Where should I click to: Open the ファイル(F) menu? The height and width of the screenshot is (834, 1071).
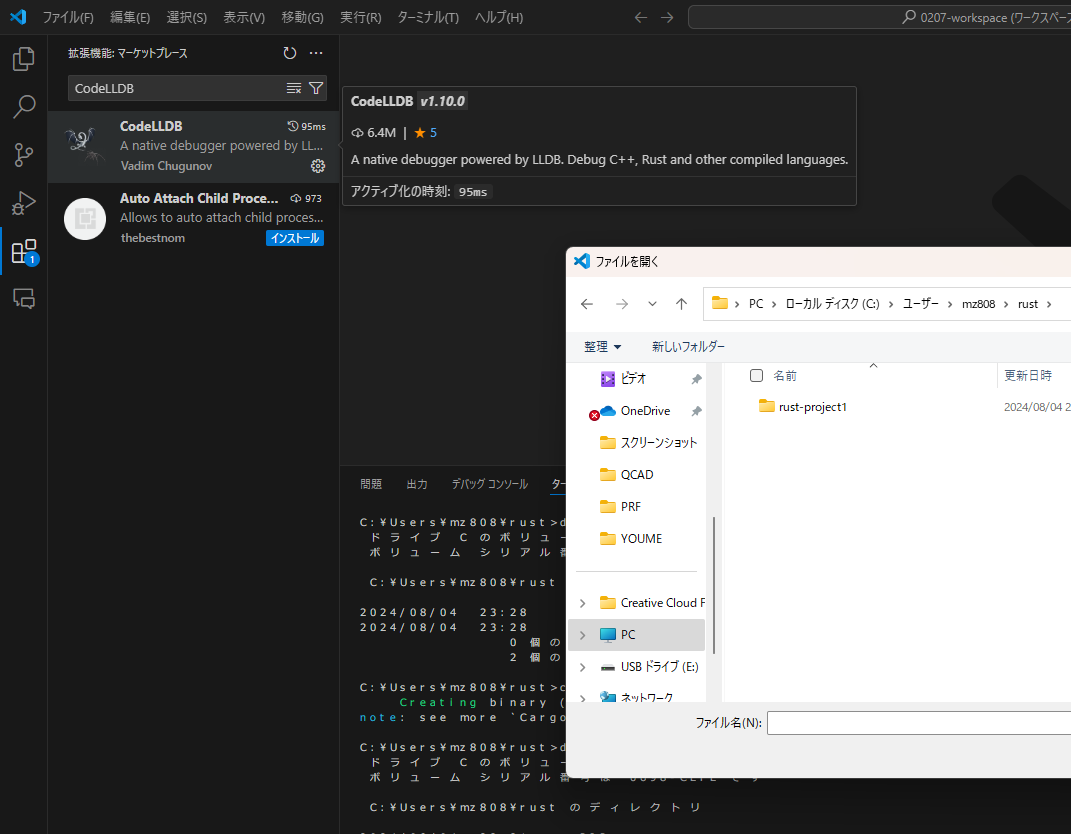click(x=68, y=17)
